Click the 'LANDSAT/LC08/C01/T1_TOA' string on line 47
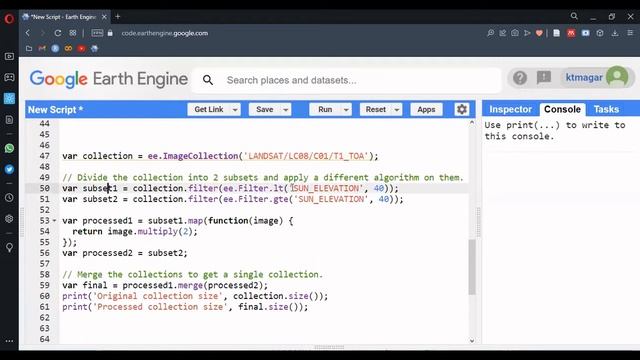 point(306,156)
